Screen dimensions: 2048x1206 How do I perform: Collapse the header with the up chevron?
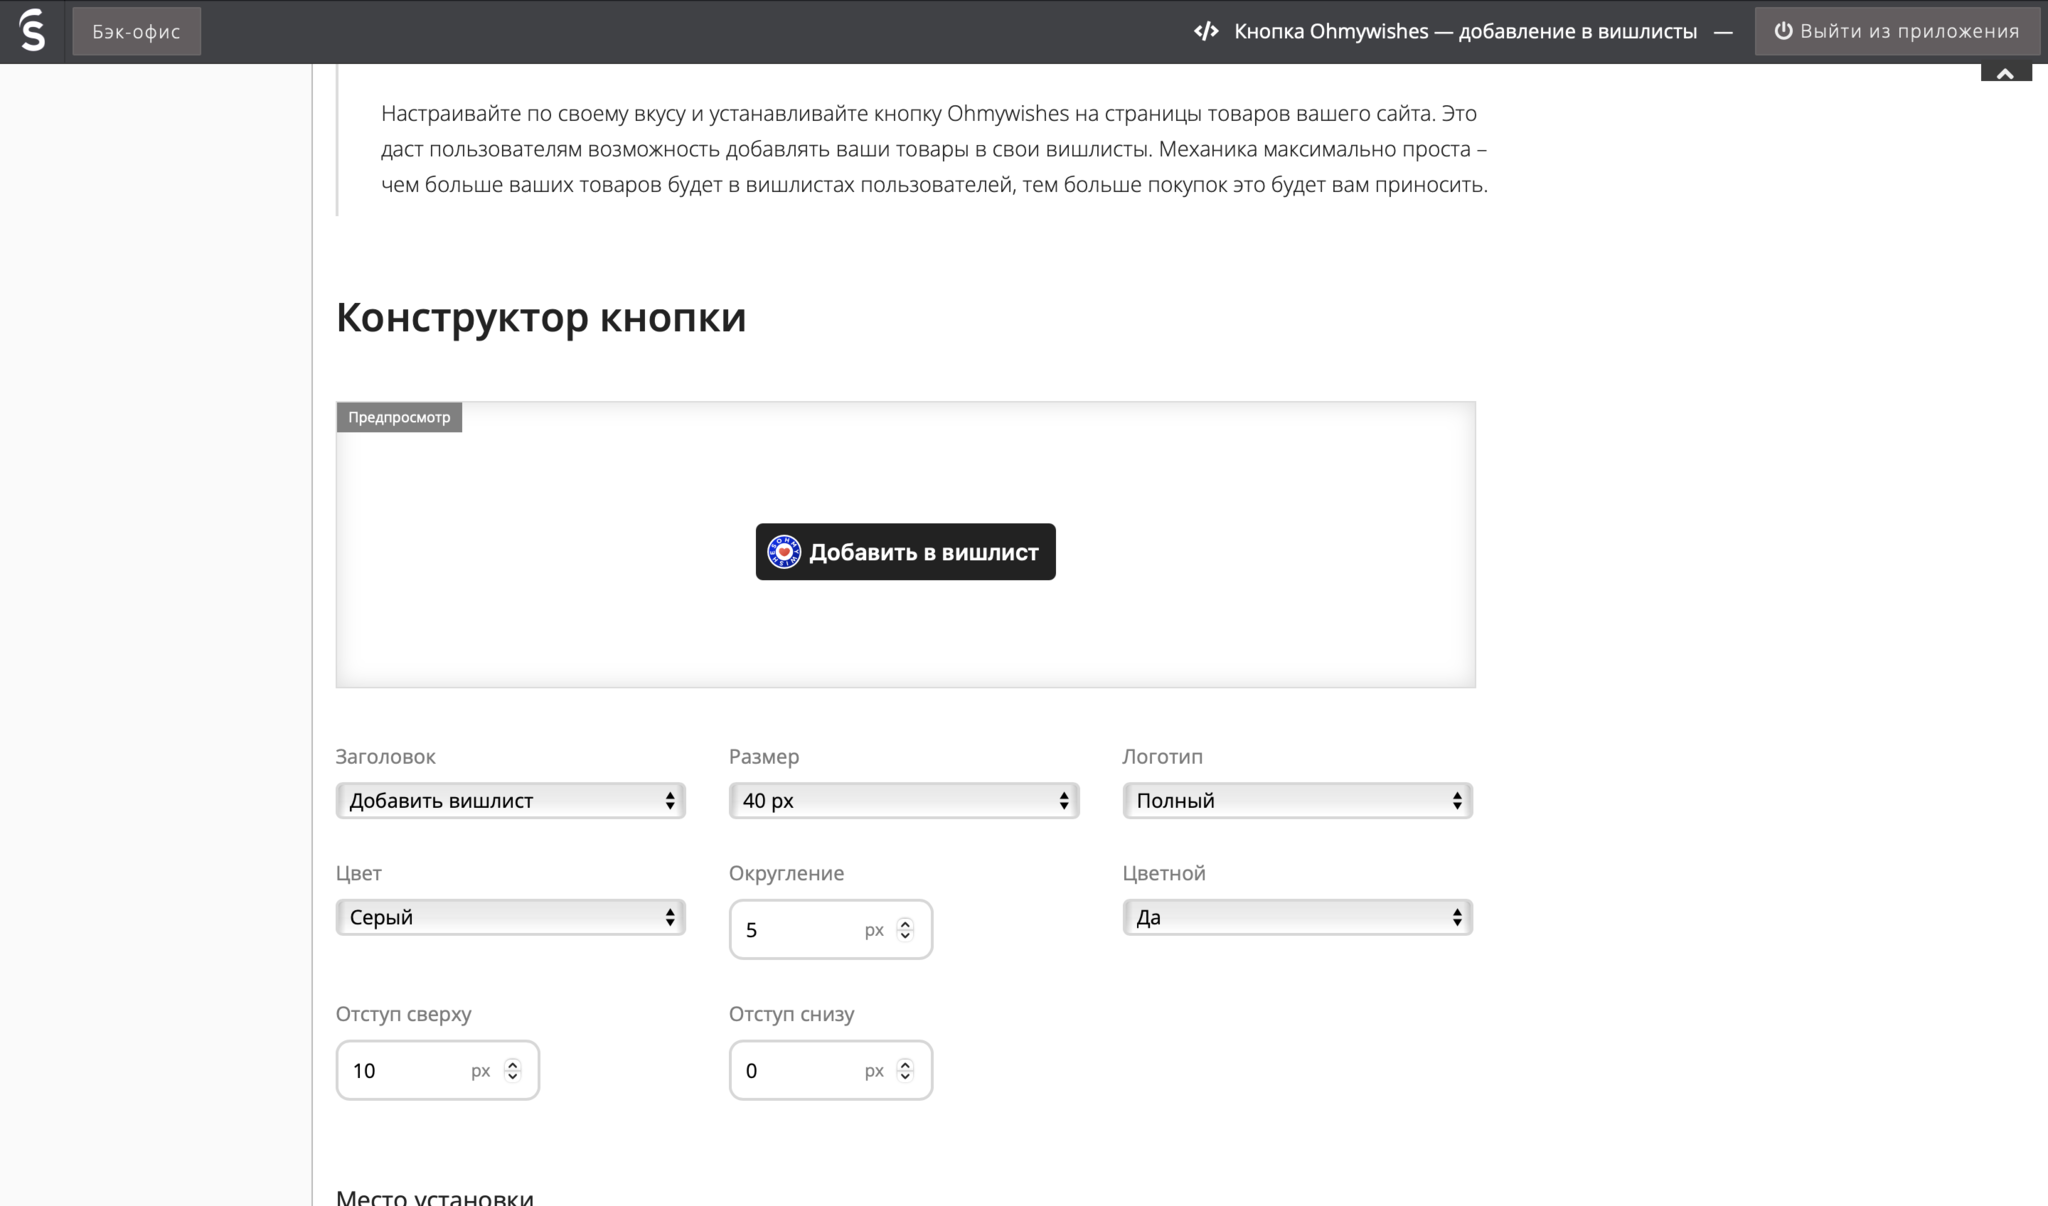pos(2006,73)
